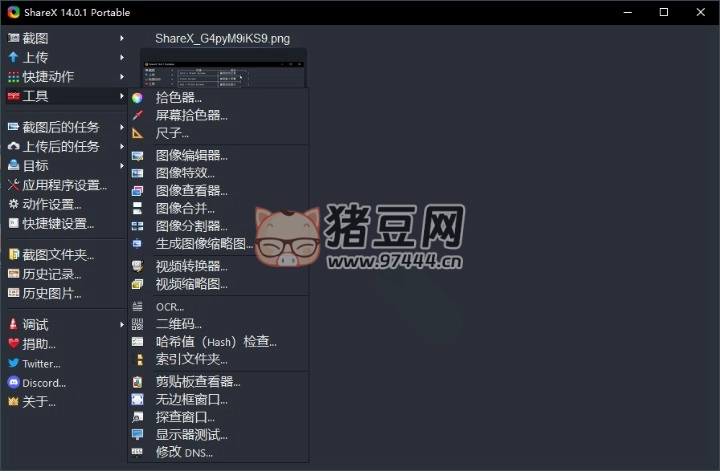Expand the 调试 debug submenu arrow
Screen dimensions: 720x471
(x=122, y=325)
